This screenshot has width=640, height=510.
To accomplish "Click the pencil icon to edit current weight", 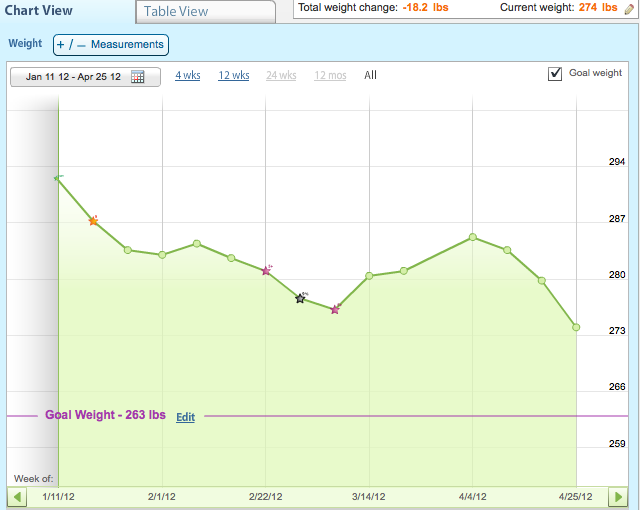I will 629,9.
